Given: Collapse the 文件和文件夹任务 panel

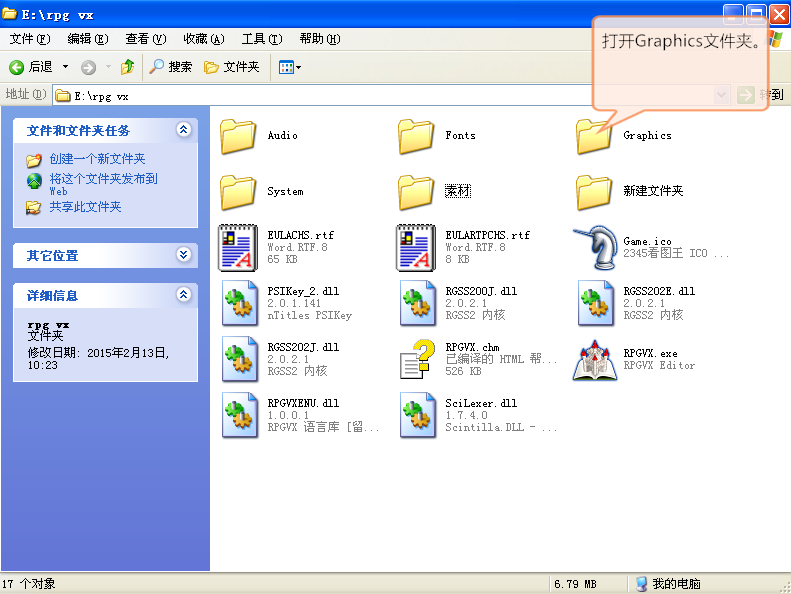Looking at the screenshot, I should point(184,130).
